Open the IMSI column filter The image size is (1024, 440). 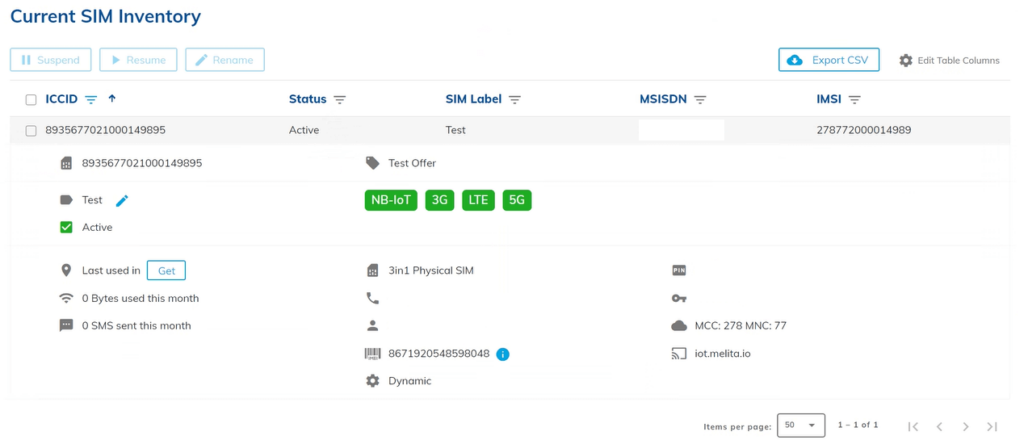click(855, 99)
